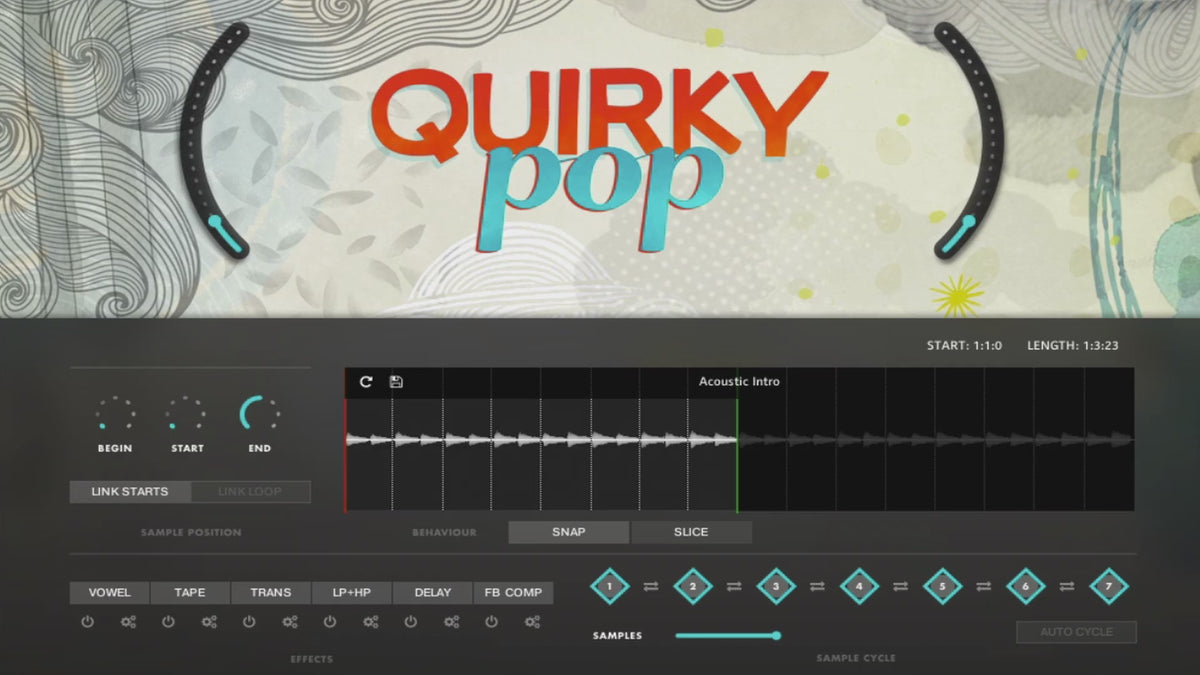1200x675 pixels.
Task: Enable LINK STARTS toggle
Action: (130, 492)
